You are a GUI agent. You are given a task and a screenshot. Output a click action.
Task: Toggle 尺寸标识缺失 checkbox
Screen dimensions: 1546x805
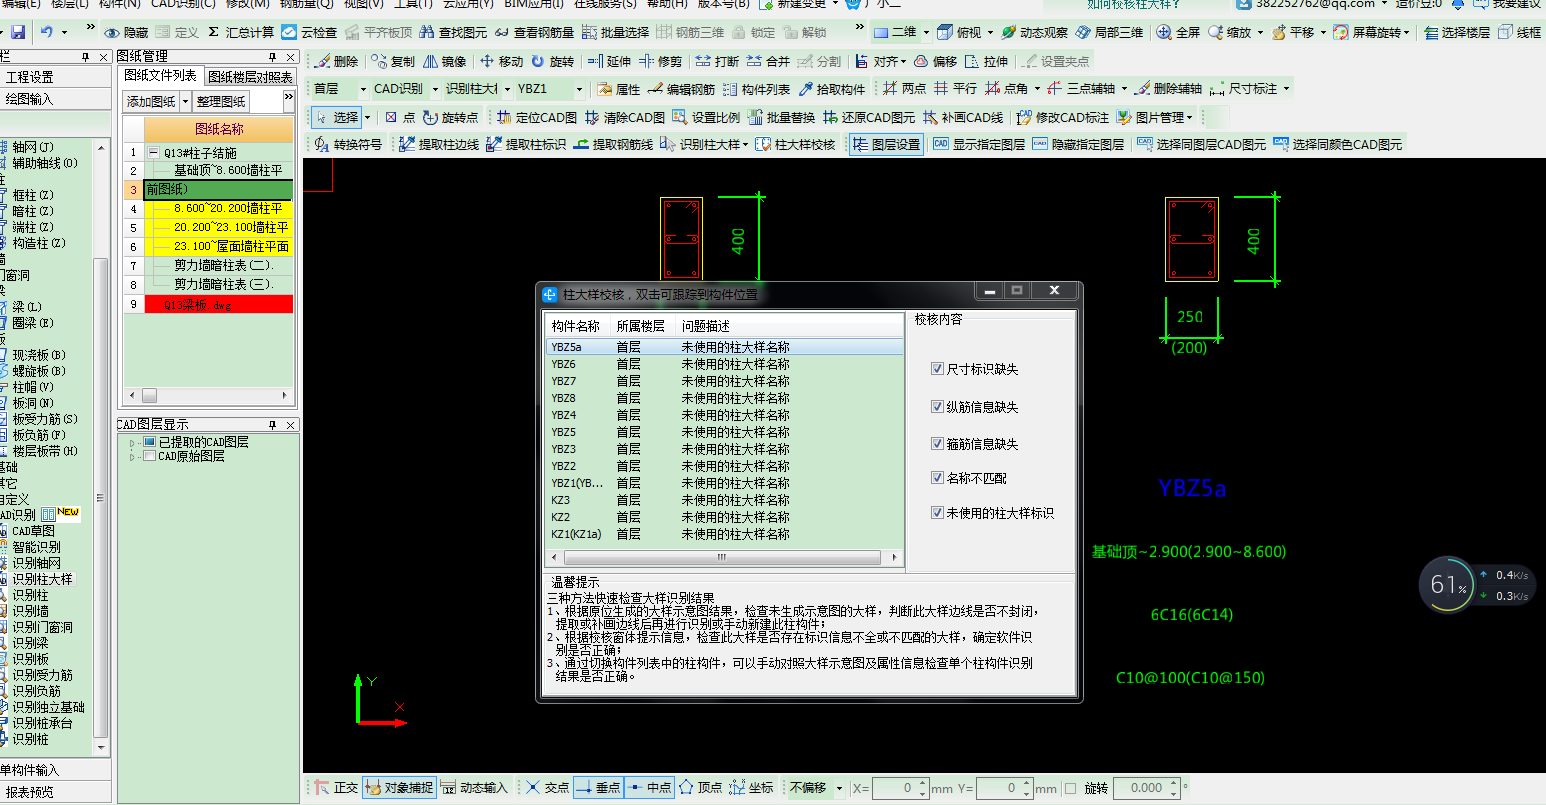coord(937,369)
